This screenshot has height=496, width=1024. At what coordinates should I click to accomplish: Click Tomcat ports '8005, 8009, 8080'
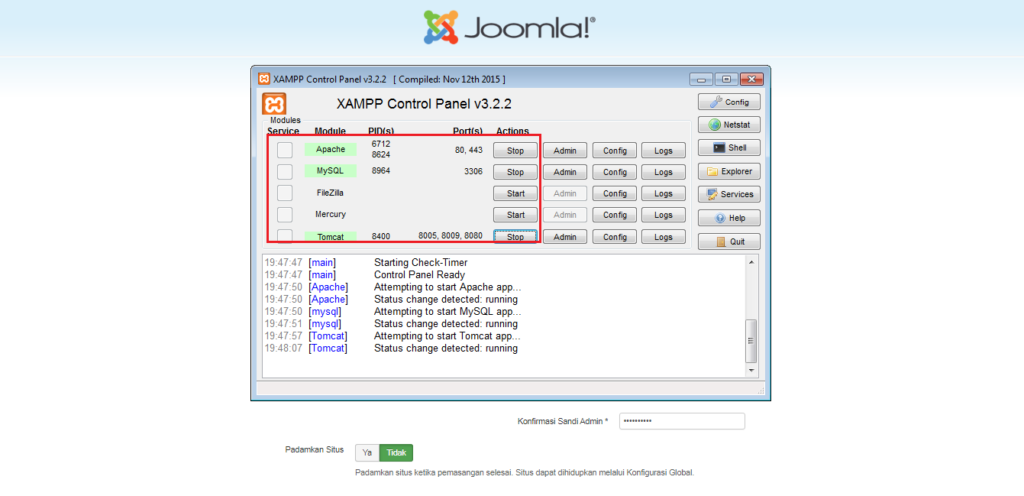point(451,236)
